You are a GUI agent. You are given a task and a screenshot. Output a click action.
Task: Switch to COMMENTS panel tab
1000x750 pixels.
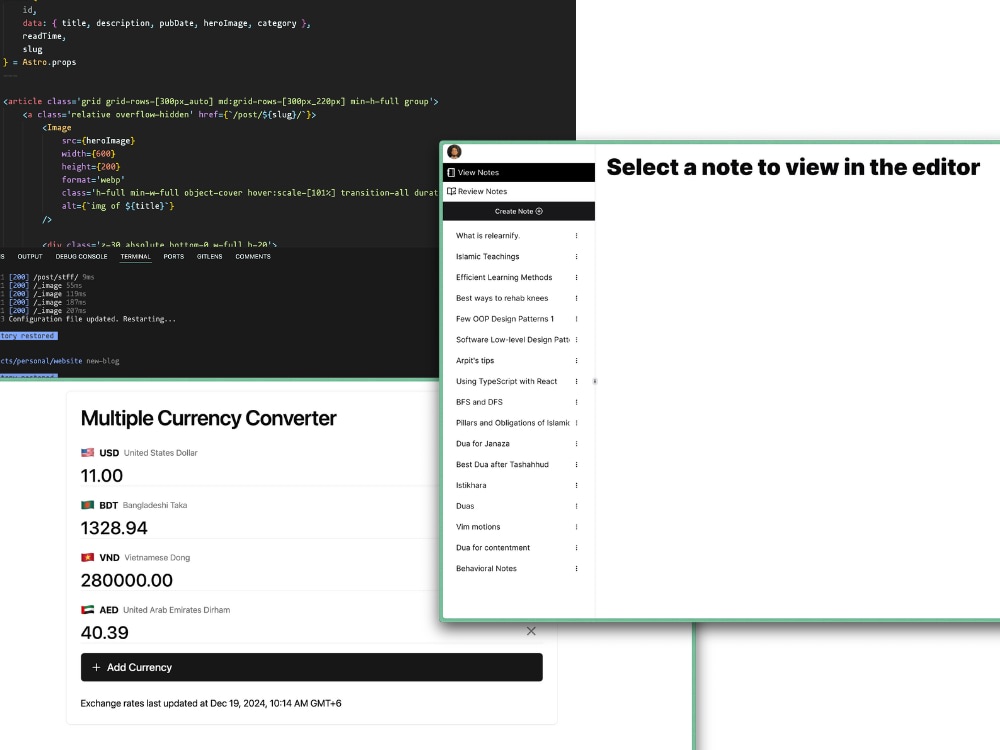[253, 256]
